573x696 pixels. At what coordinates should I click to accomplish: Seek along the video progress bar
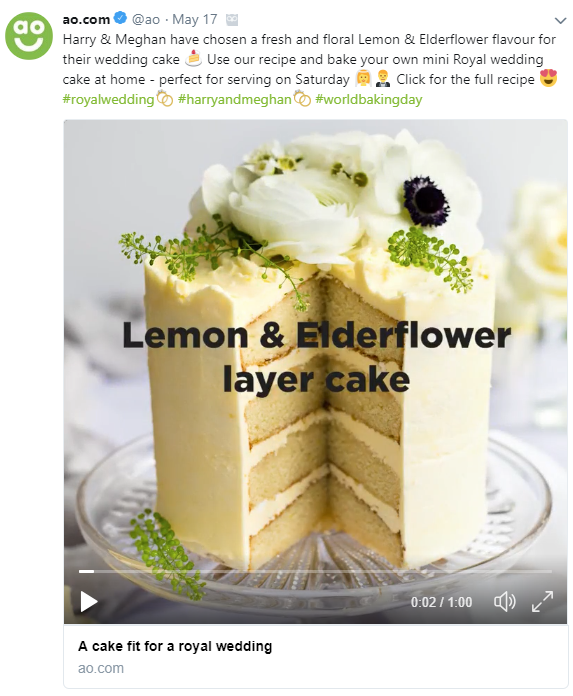315,571
